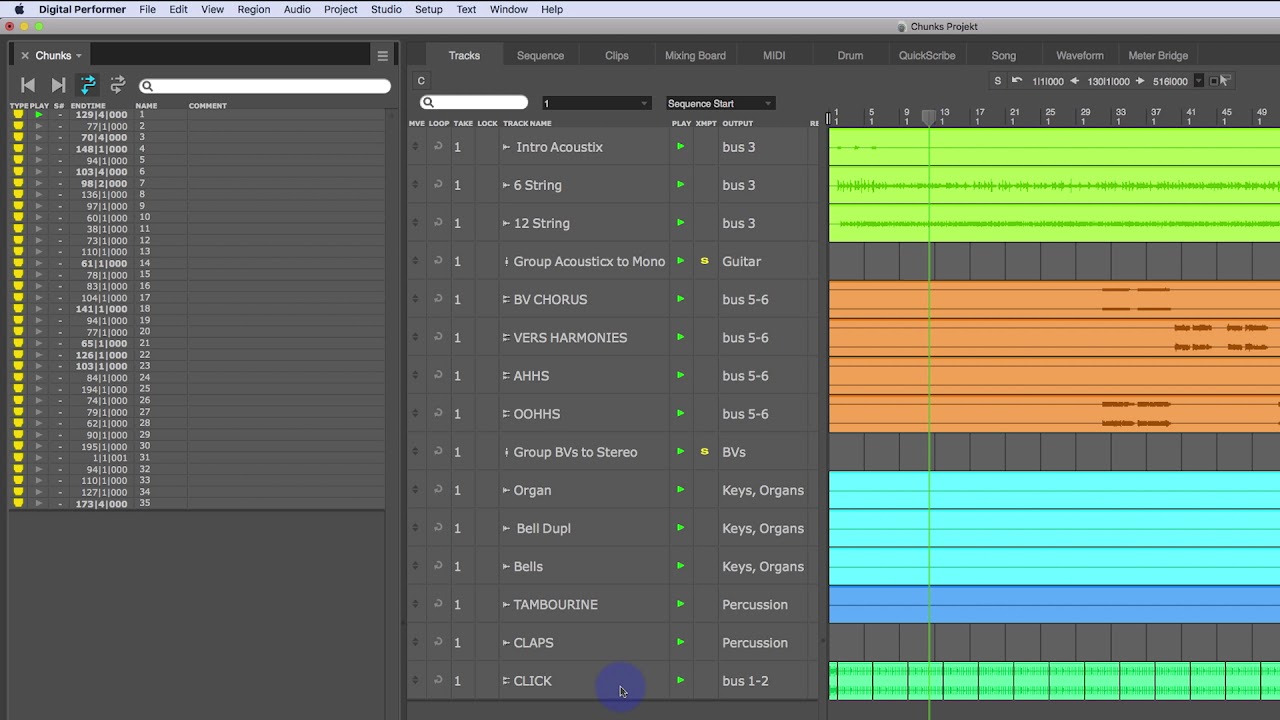The width and height of the screenshot is (1280, 720).
Task: Click the Chunks search field
Action: (265, 86)
